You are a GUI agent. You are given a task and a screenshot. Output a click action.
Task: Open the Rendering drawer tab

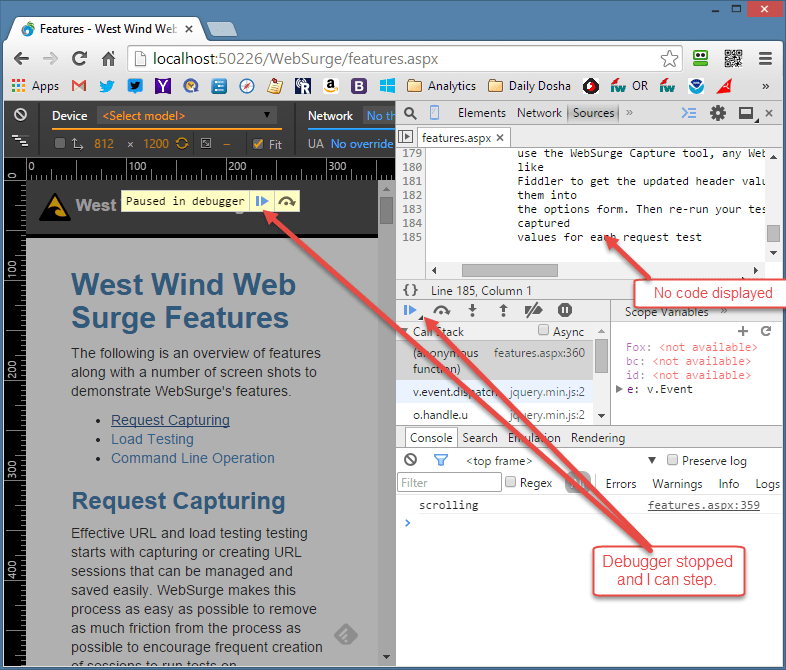pyautogui.click(x=598, y=437)
